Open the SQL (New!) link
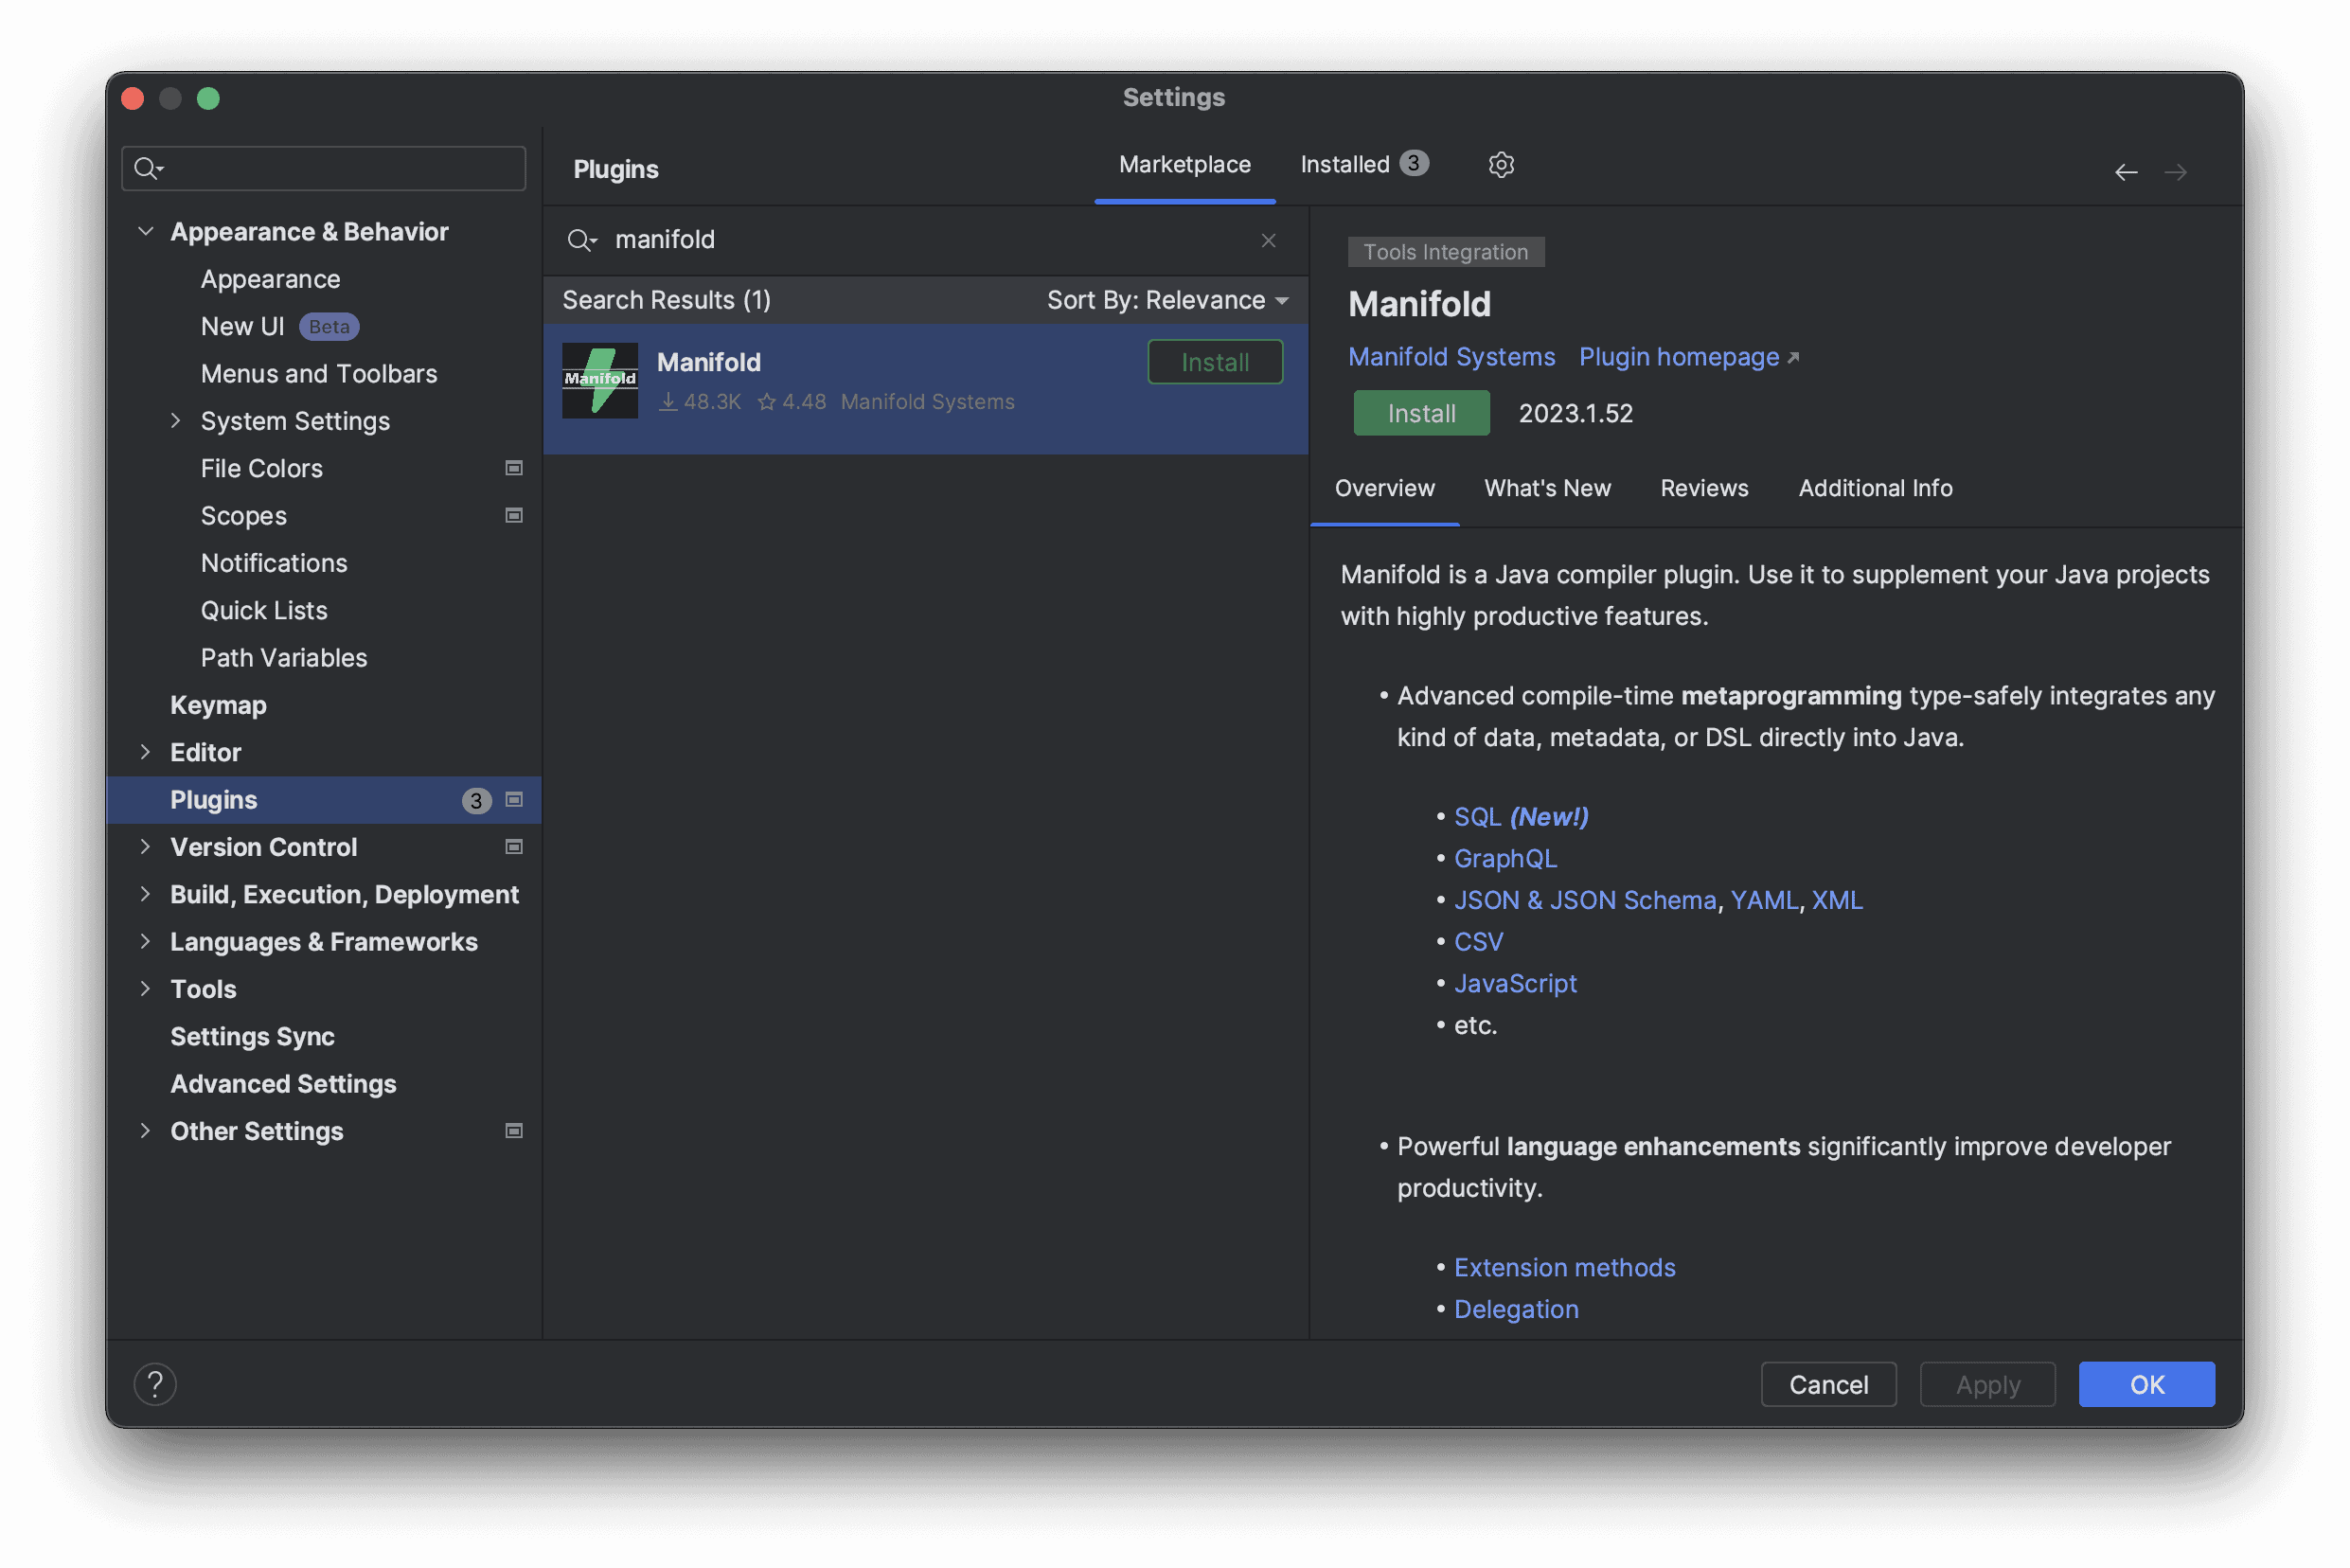Image resolution: width=2350 pixels, height=1568 pixels. [x=1521, y=817]
